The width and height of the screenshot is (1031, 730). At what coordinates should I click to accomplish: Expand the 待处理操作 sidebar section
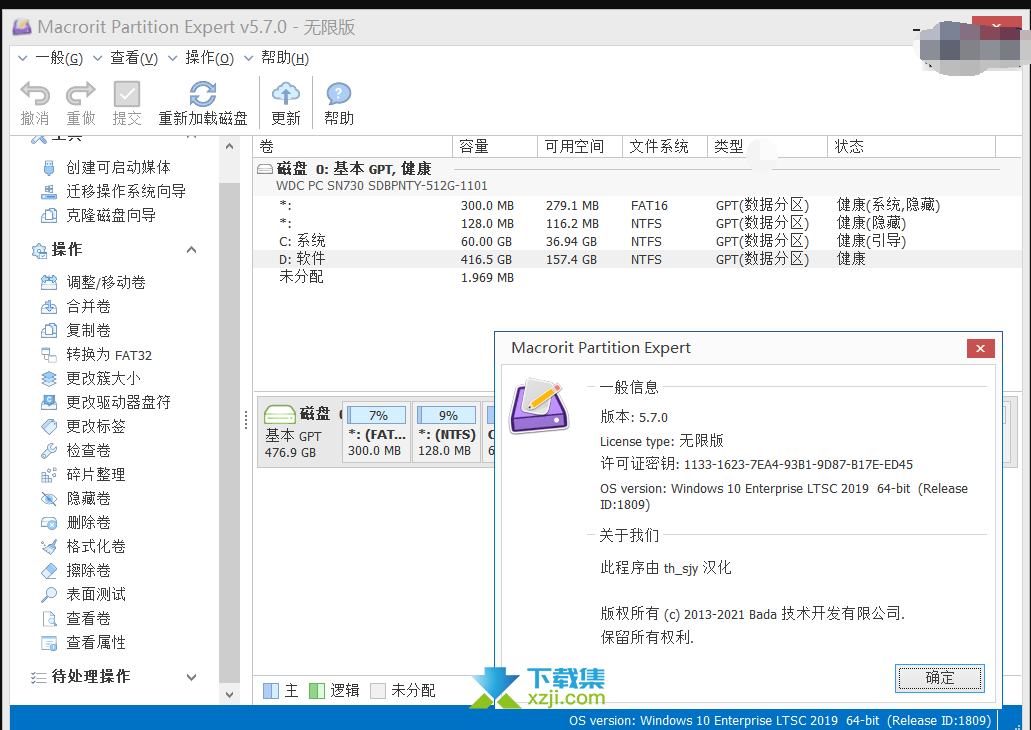191,677
